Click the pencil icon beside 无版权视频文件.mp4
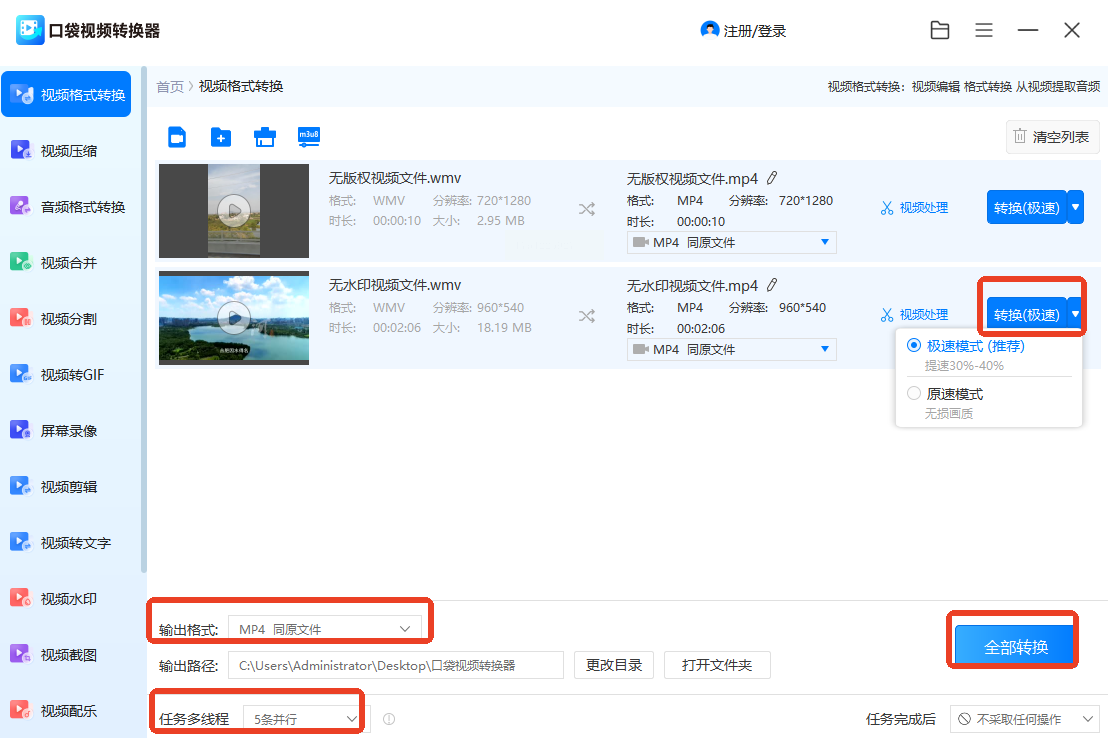Viewport: 1108px width, 738px height. 772,179
